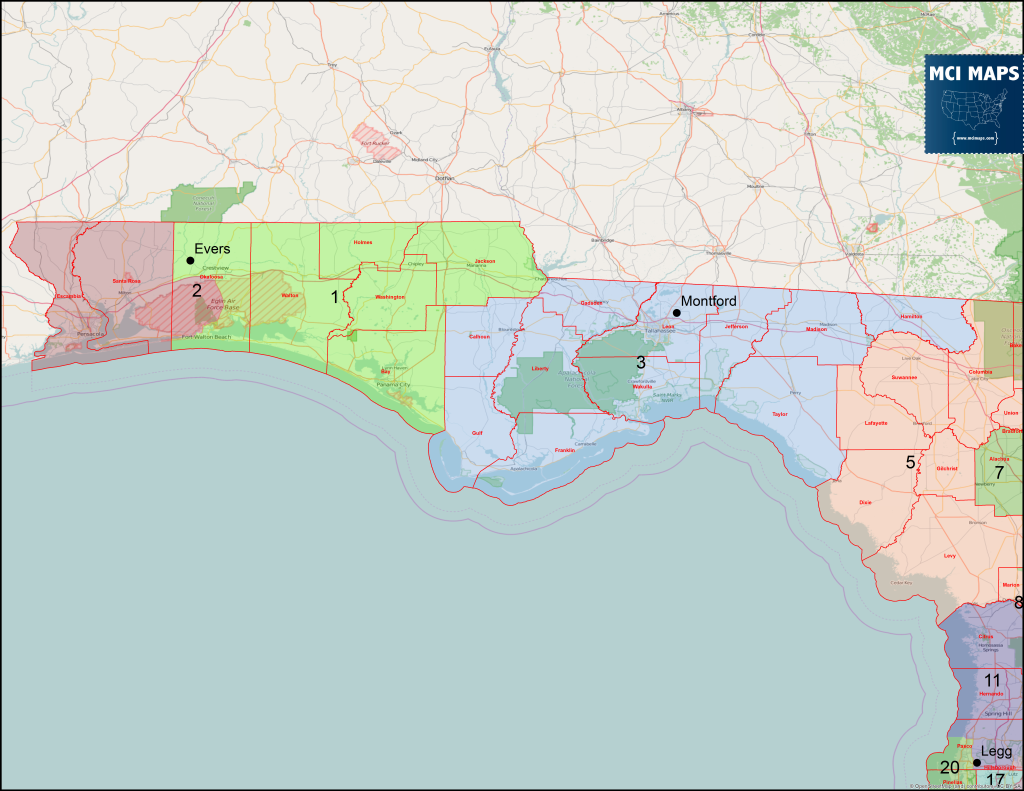Select the 'Montford' name label
Image resolution: width=1024 pixels, height=791 pixels.
tap(709, 301)
